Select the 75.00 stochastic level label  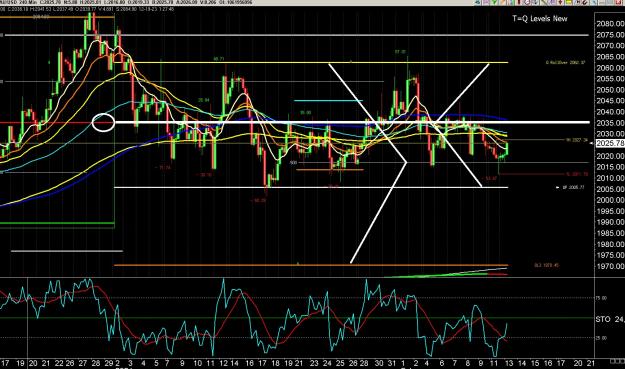click(x=601, y=298)
